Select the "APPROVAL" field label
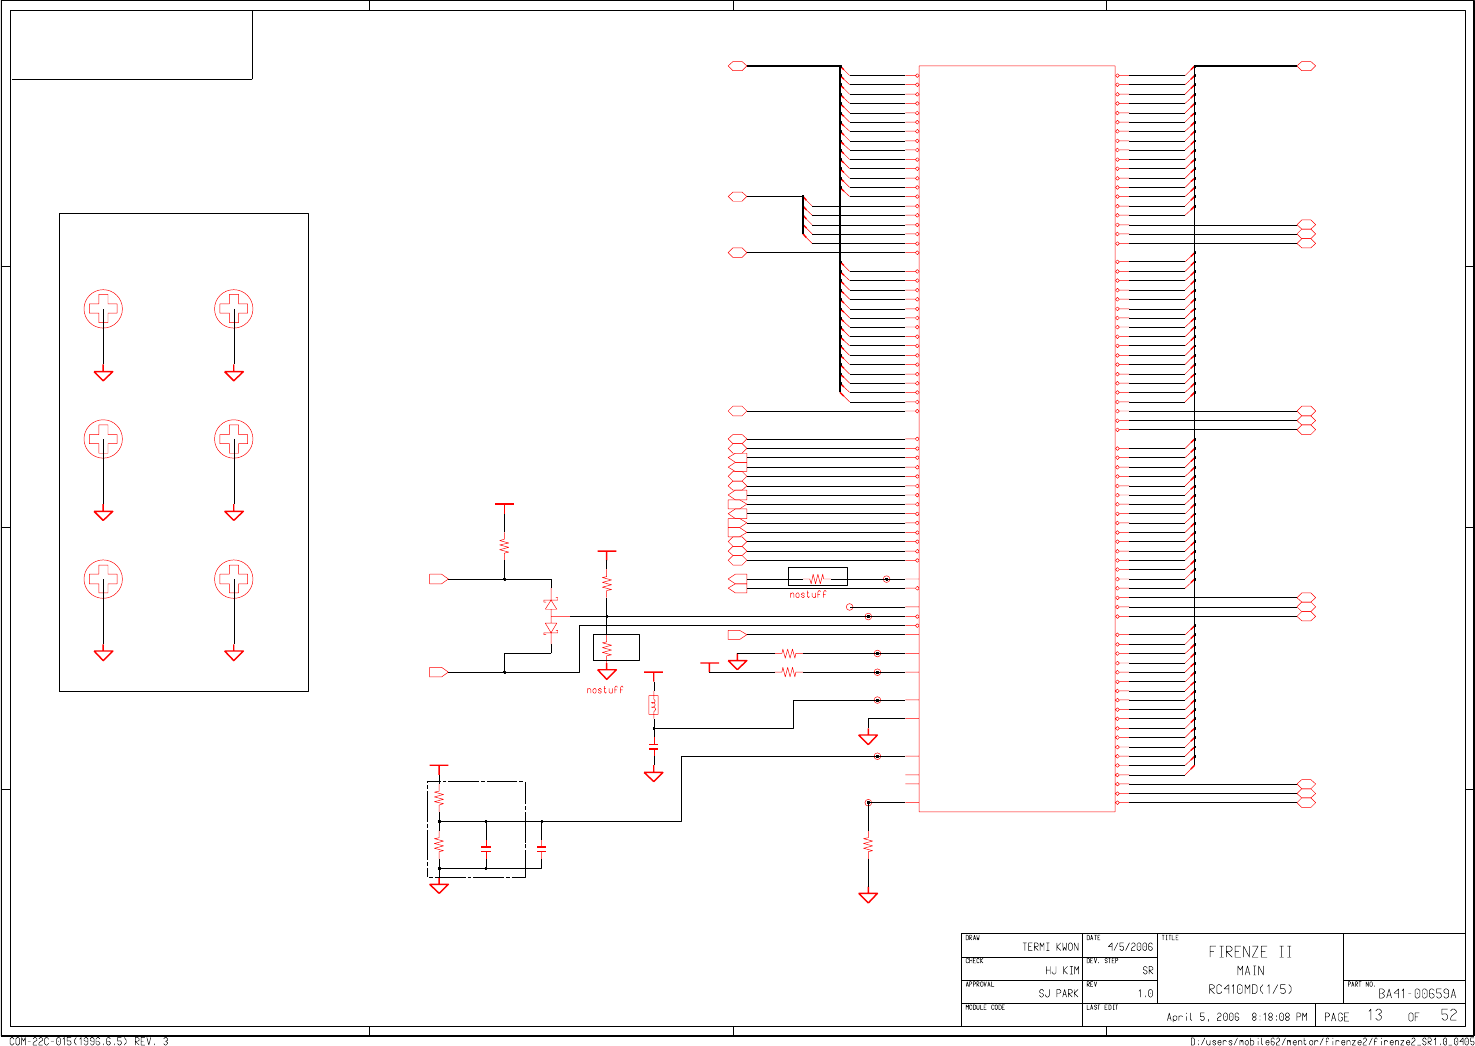The height and width of the screenshot is (1046, 1475). tap(979, 985)
